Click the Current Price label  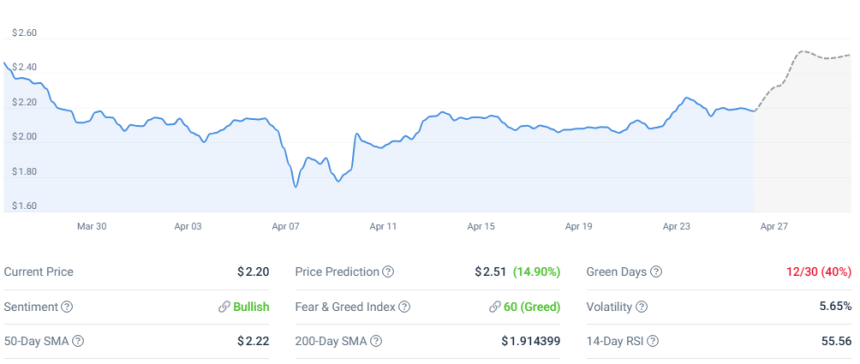[38, 272]
